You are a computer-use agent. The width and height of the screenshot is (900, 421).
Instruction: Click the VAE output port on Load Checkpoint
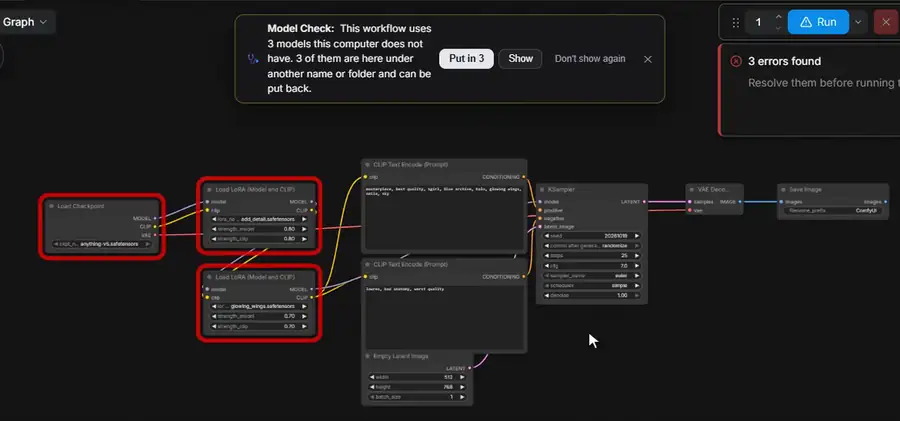(155, 234)
